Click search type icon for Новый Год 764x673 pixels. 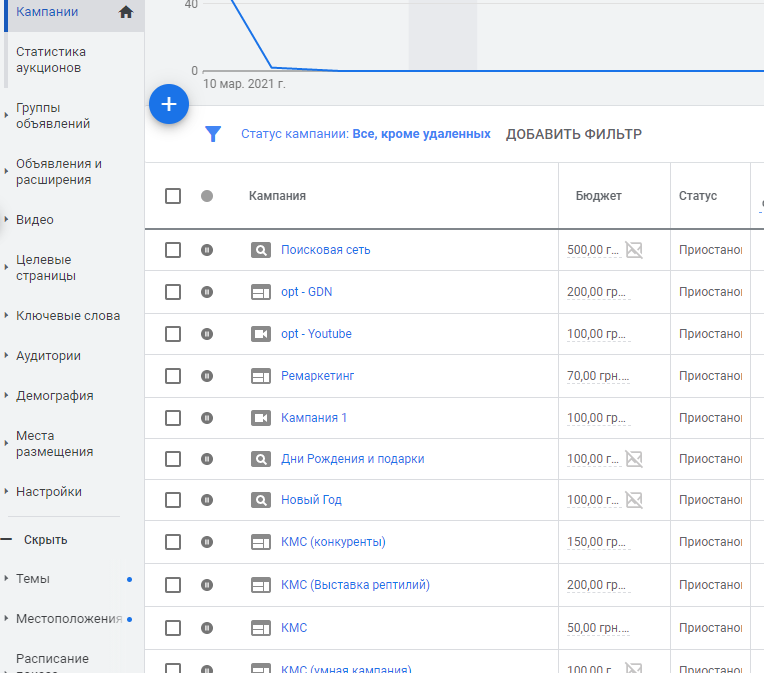[x=261, y=500]
